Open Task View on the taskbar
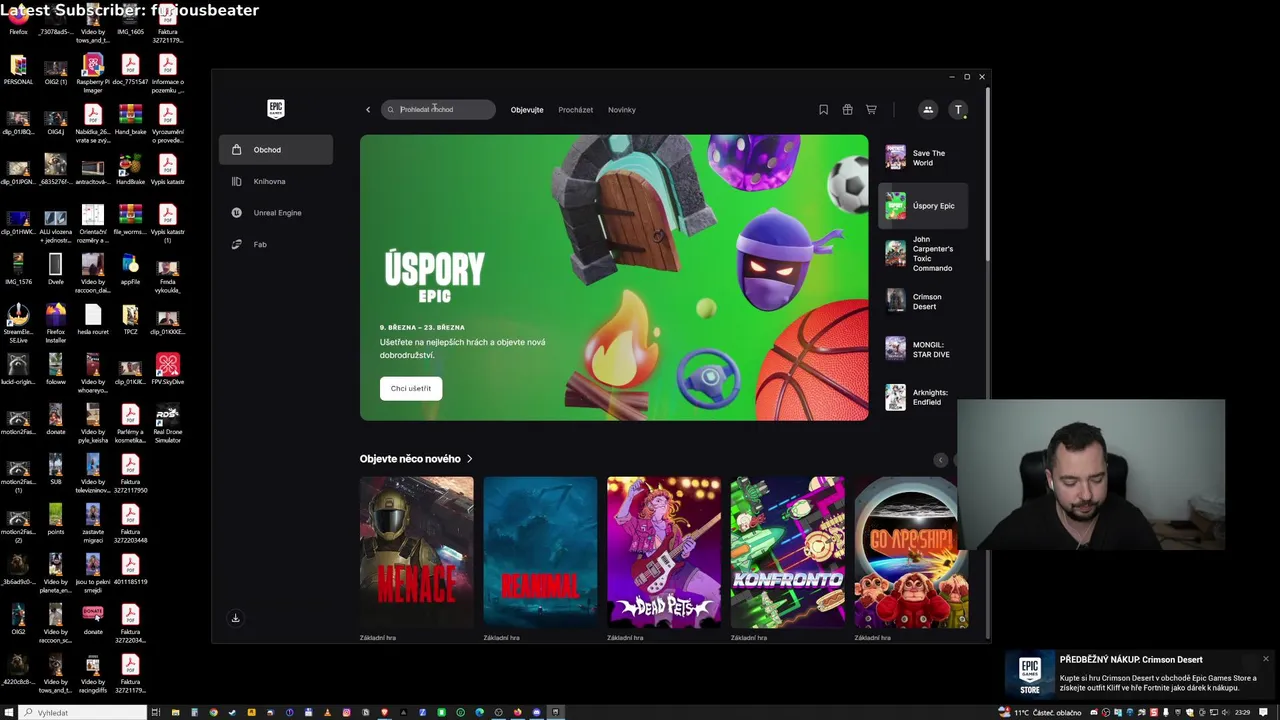Image resolution: width=1280 pixels, height=720 pixels. coord(156,712)
